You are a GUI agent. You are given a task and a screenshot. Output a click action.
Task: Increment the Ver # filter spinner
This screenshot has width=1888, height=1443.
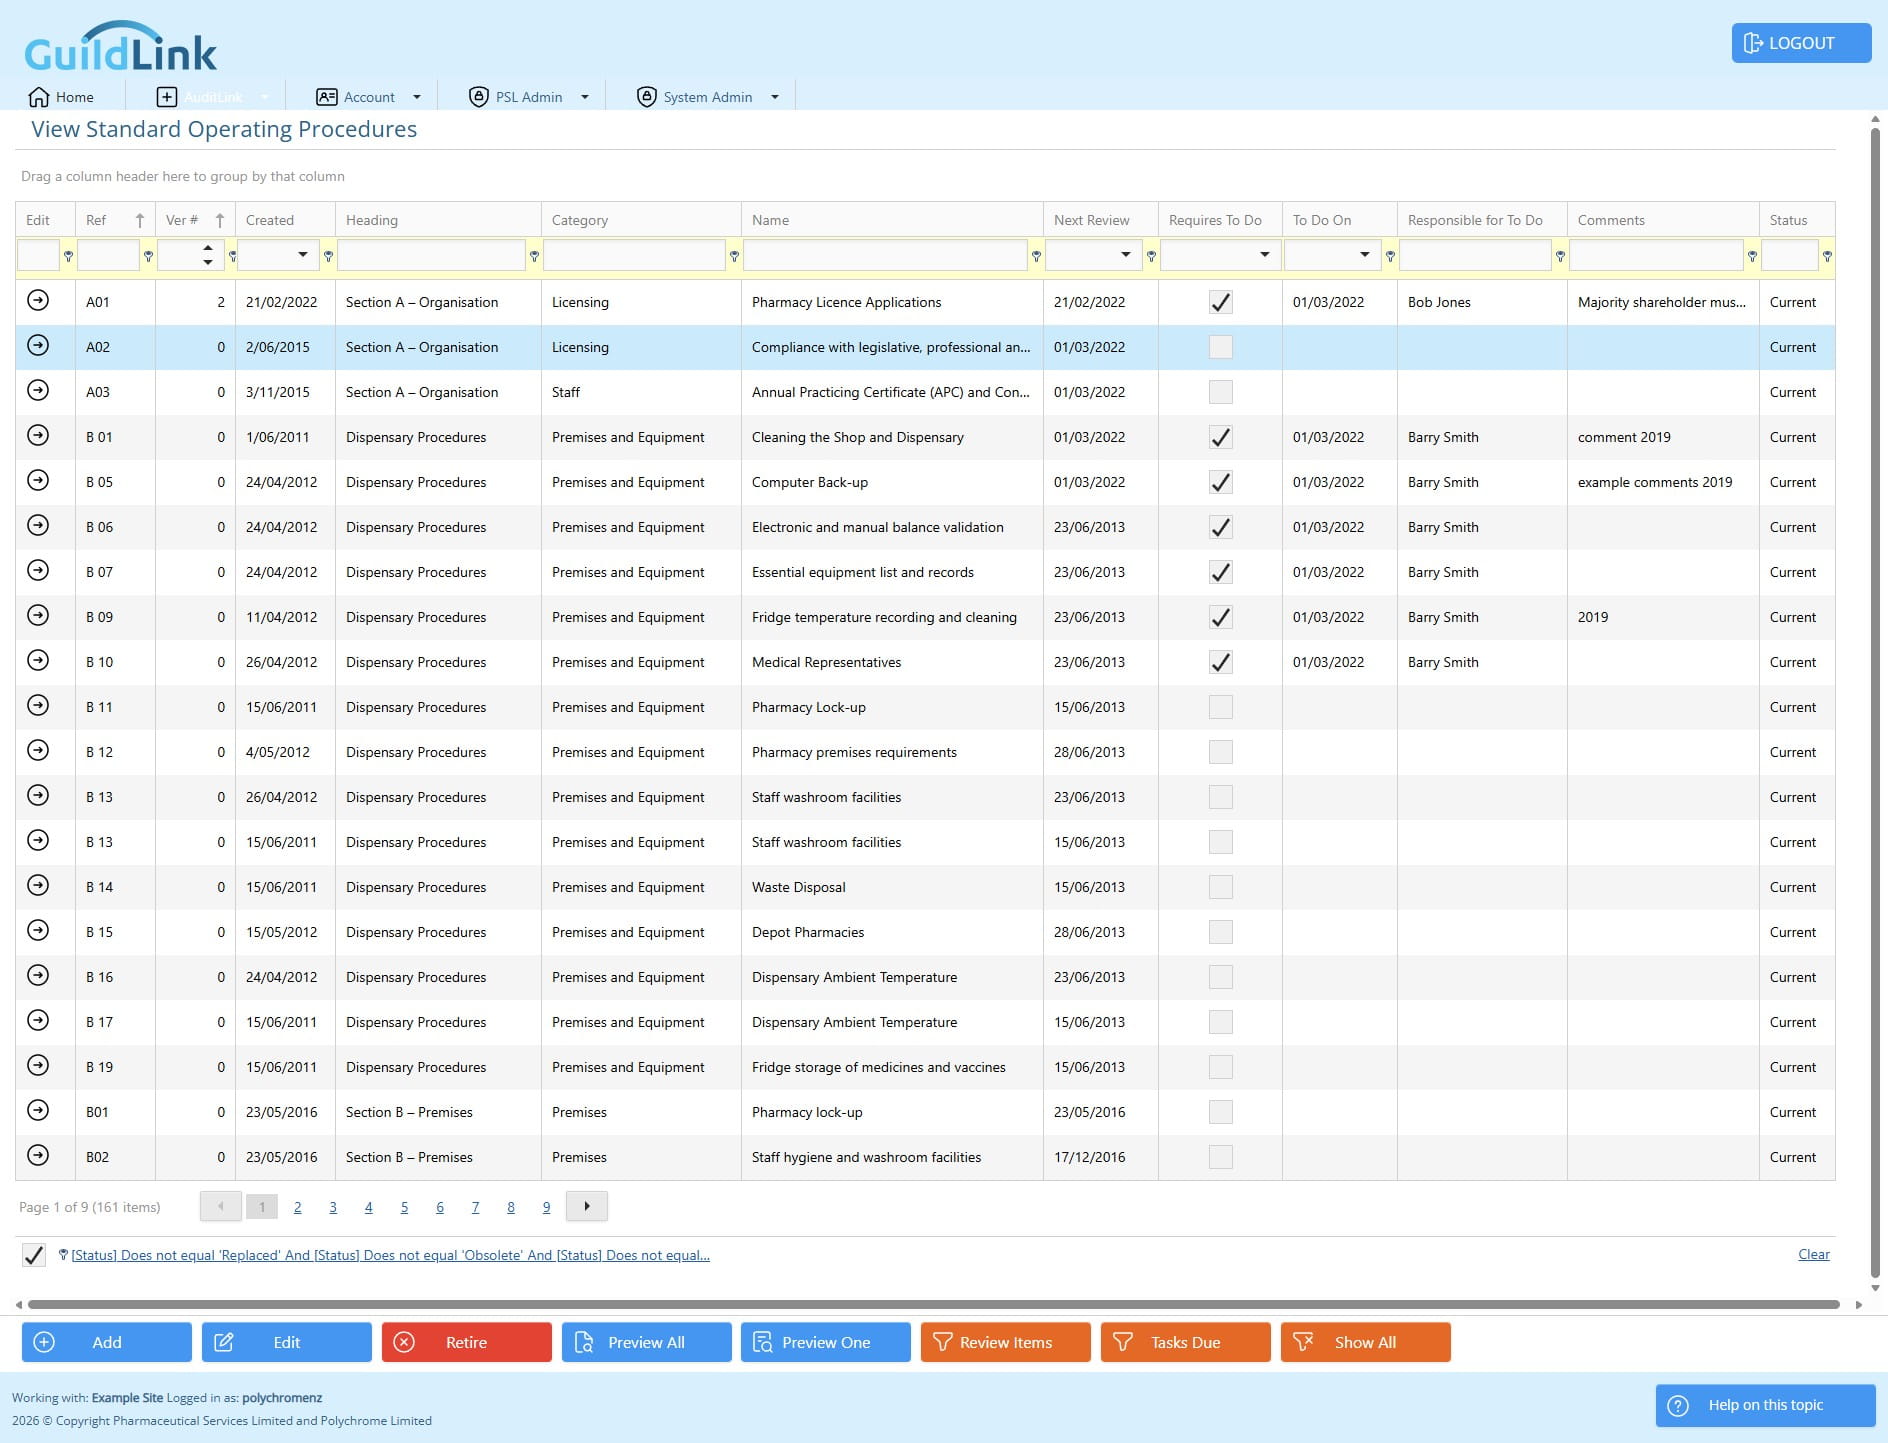tap(207, 248)
